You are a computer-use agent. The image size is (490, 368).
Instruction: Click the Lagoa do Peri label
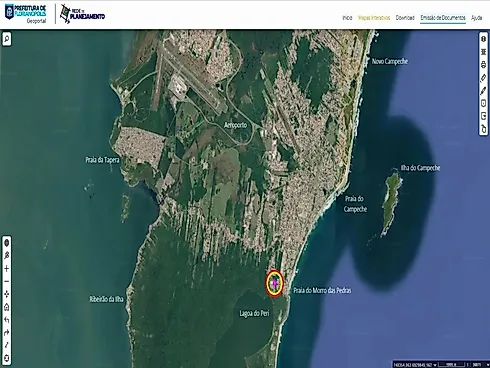(x=254, y=313)
